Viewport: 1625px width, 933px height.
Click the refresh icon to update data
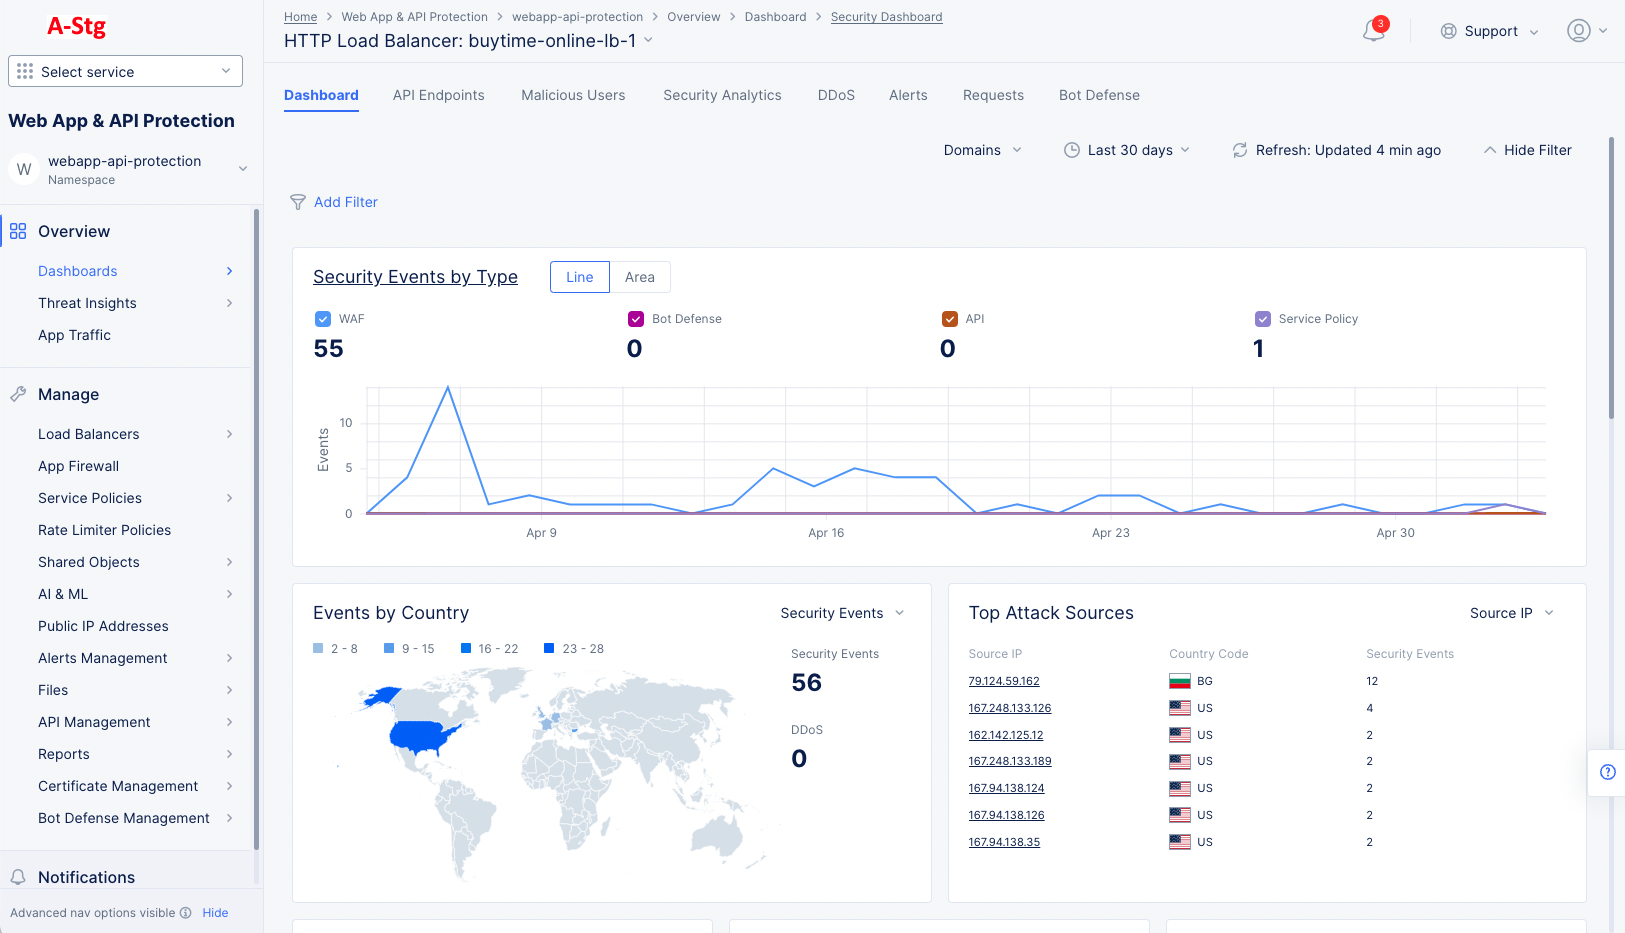[x=1240, y=150]
